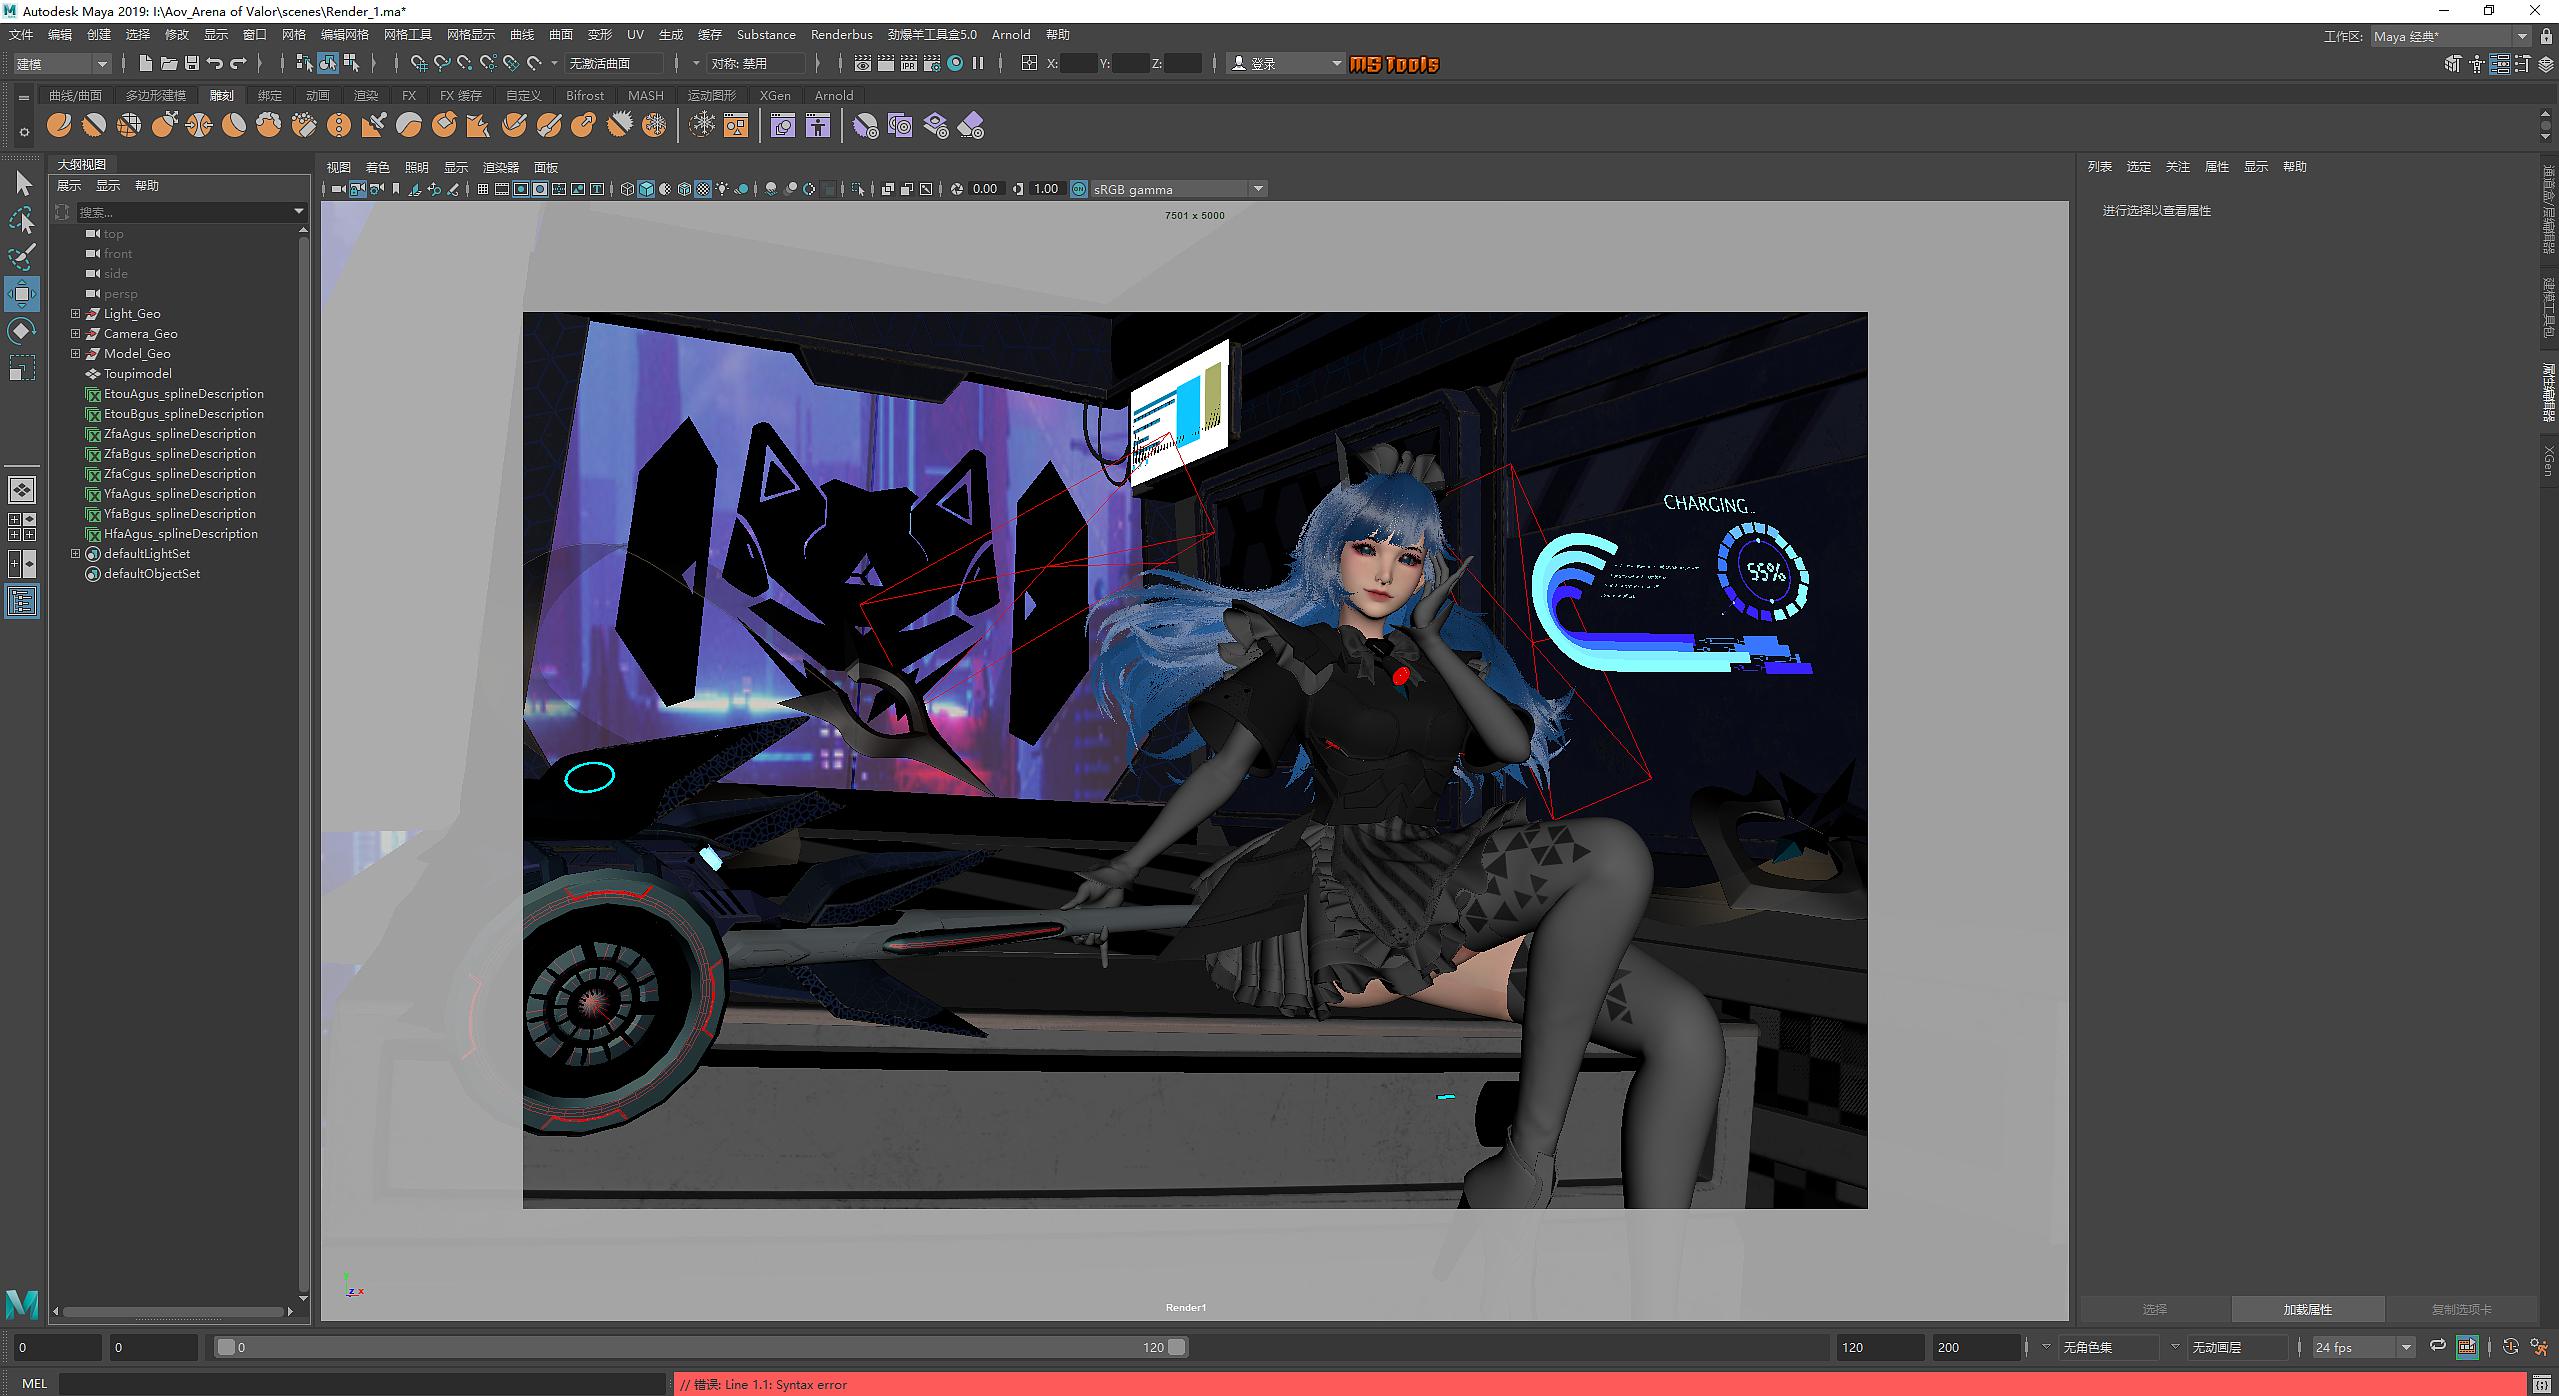
Task: Toggle the viewport textured checker icon
Action: (703, 189)
